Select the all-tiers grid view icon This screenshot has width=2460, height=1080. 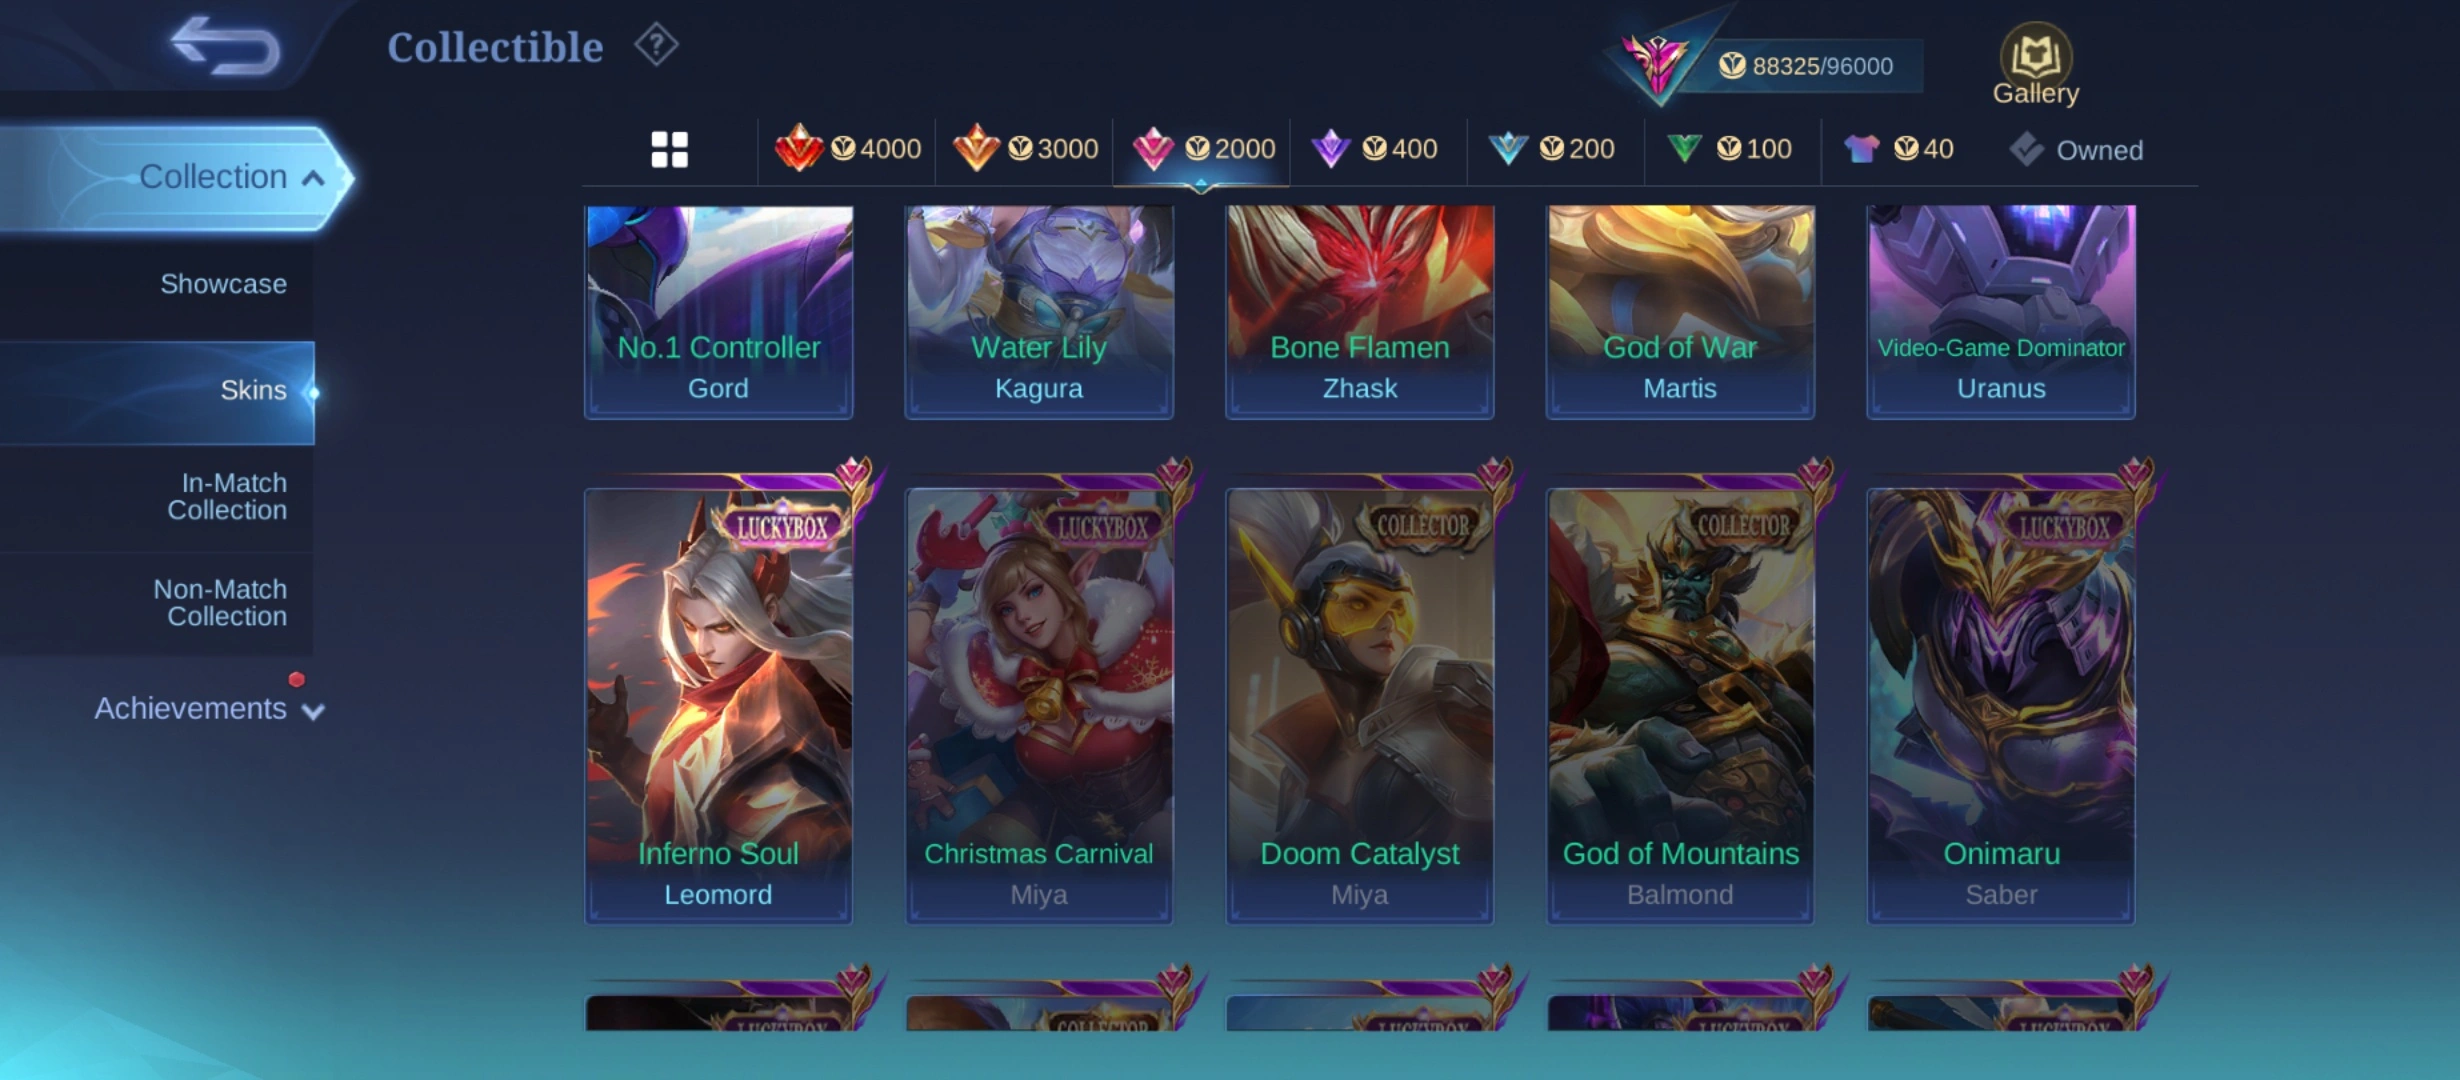point(669,150)
